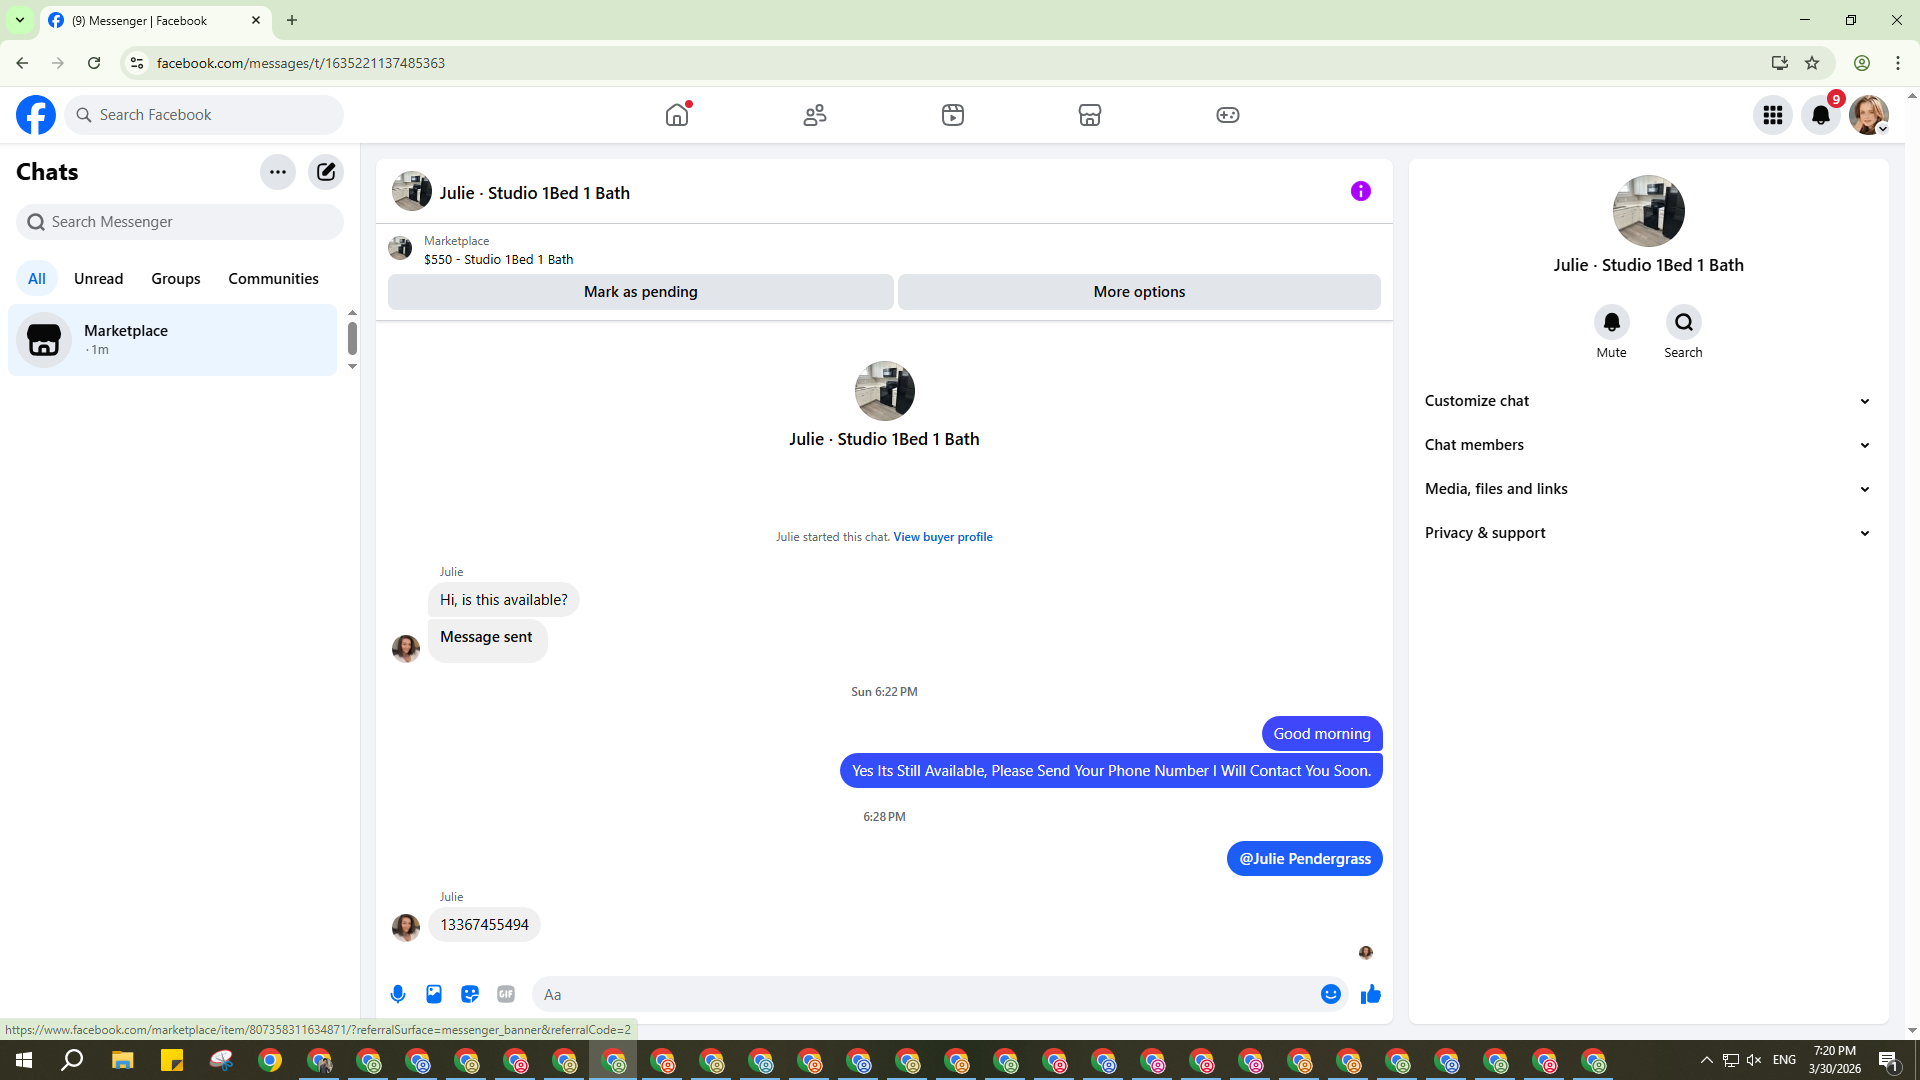This screenshot has height=1080, width=1920.
Task: Send a thumbs-up like
Action: coord(1370,994)
